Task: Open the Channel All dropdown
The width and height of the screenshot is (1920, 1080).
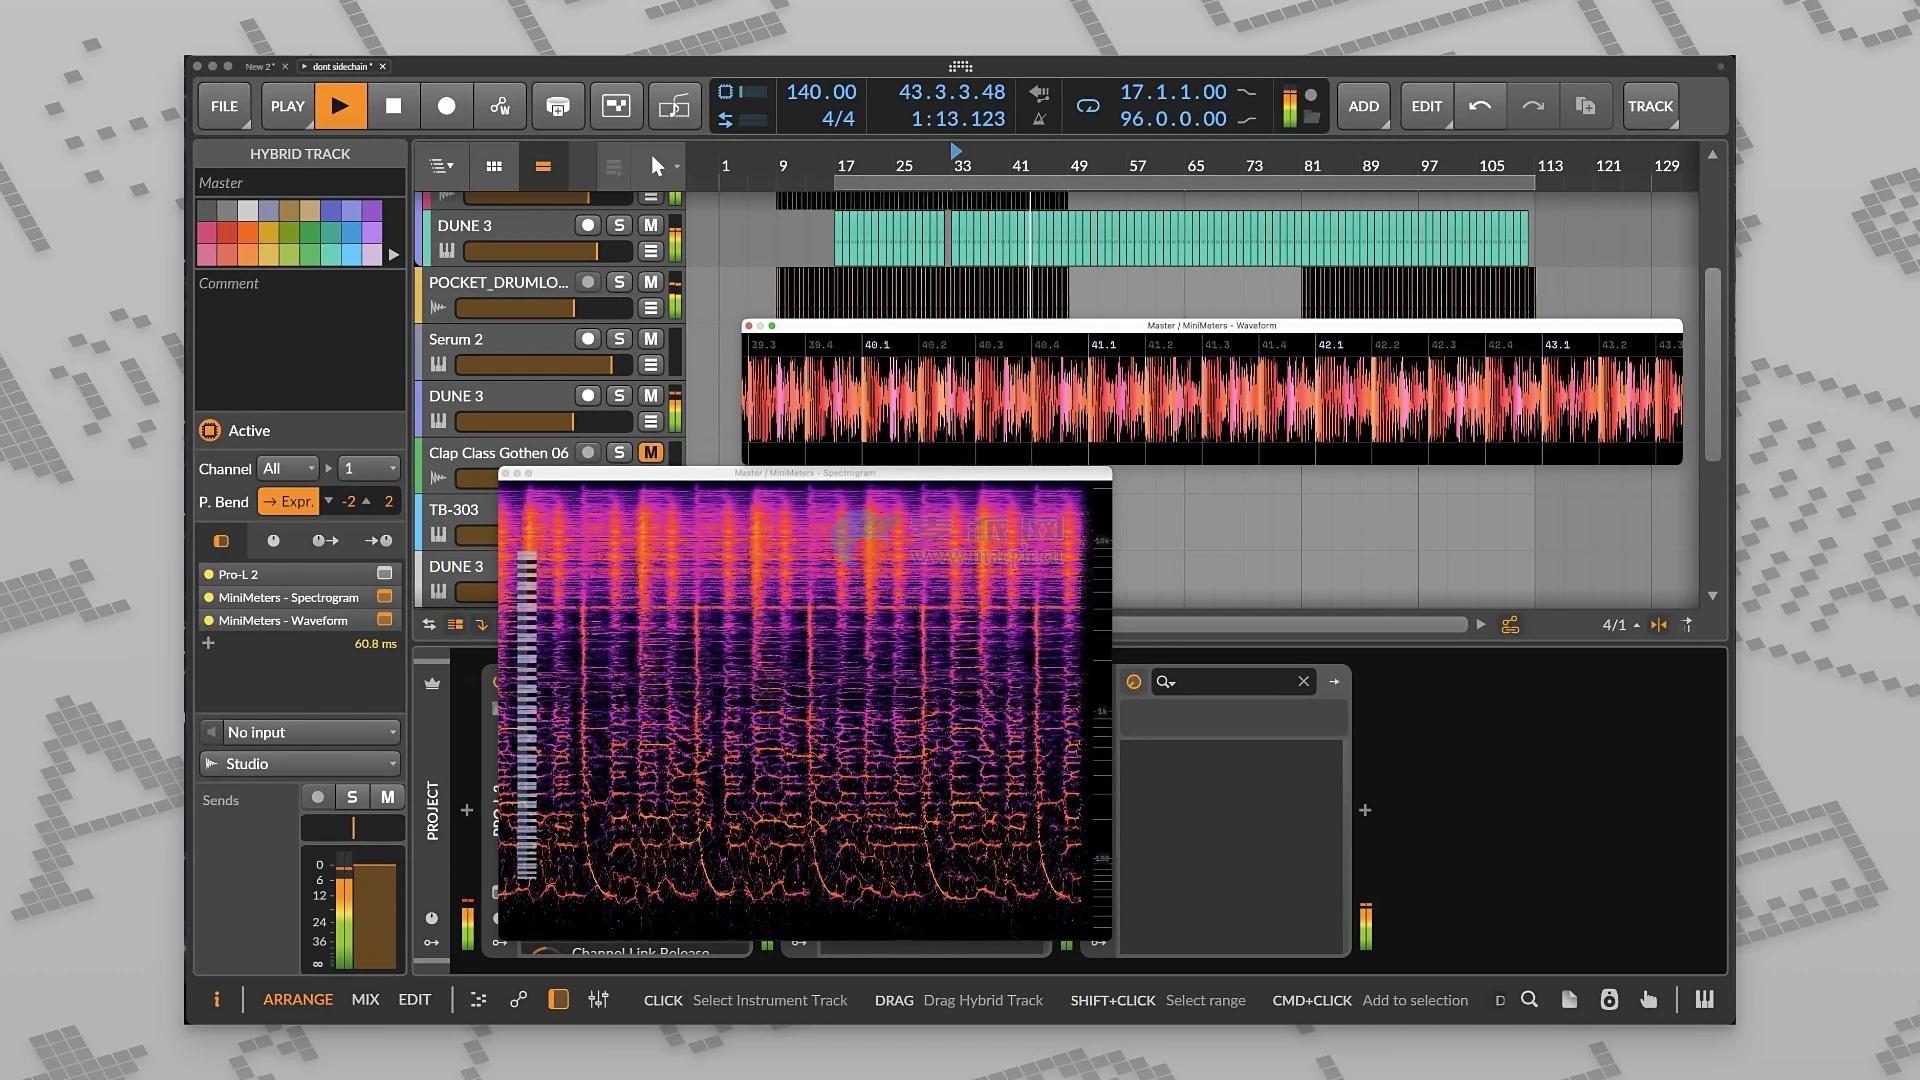Action: click(x=288, y=468)
